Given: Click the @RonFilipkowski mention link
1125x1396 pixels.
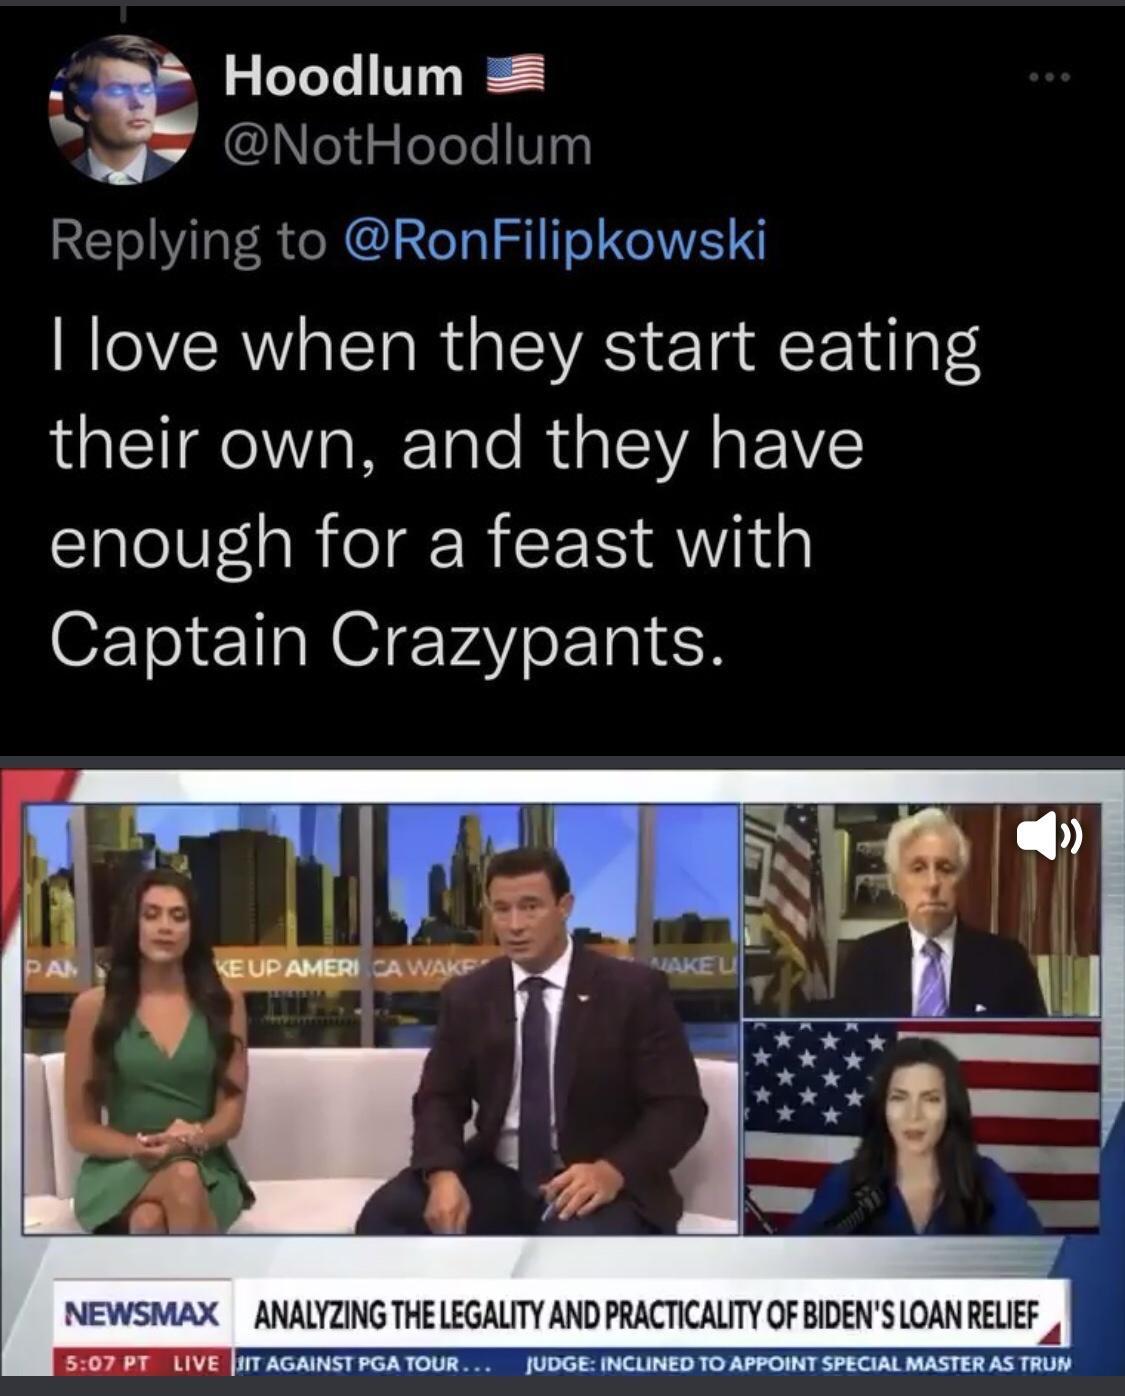Looking at the screenshot, I should click(x=553, y=238).
